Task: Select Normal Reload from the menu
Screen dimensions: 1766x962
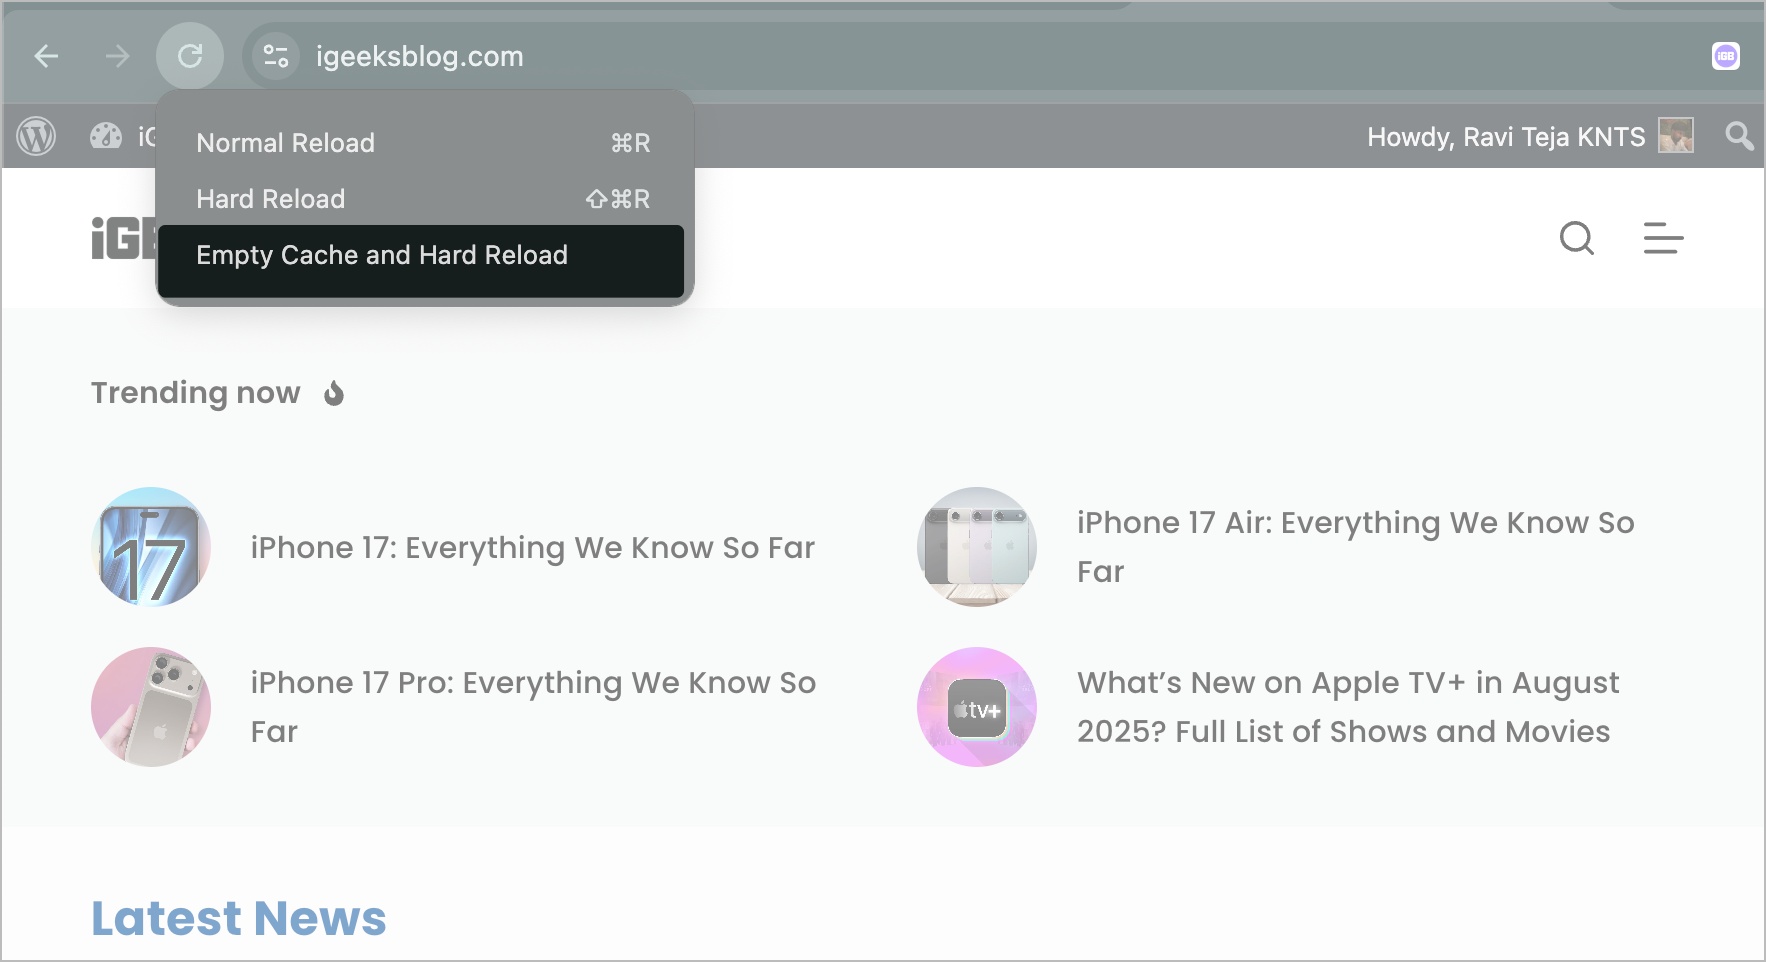Action: 425,143
